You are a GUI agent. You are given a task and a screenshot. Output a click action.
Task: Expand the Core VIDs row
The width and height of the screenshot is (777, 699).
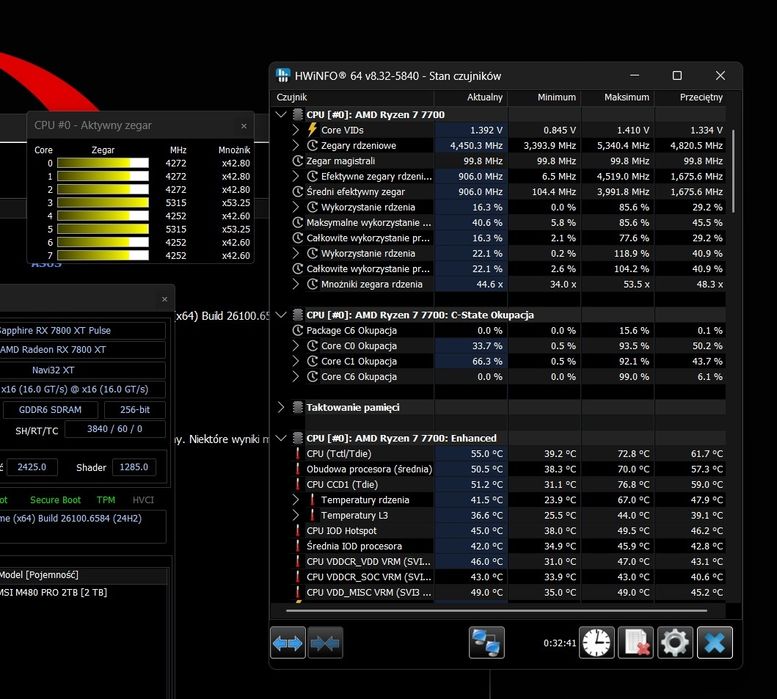(x=296, y=130)
